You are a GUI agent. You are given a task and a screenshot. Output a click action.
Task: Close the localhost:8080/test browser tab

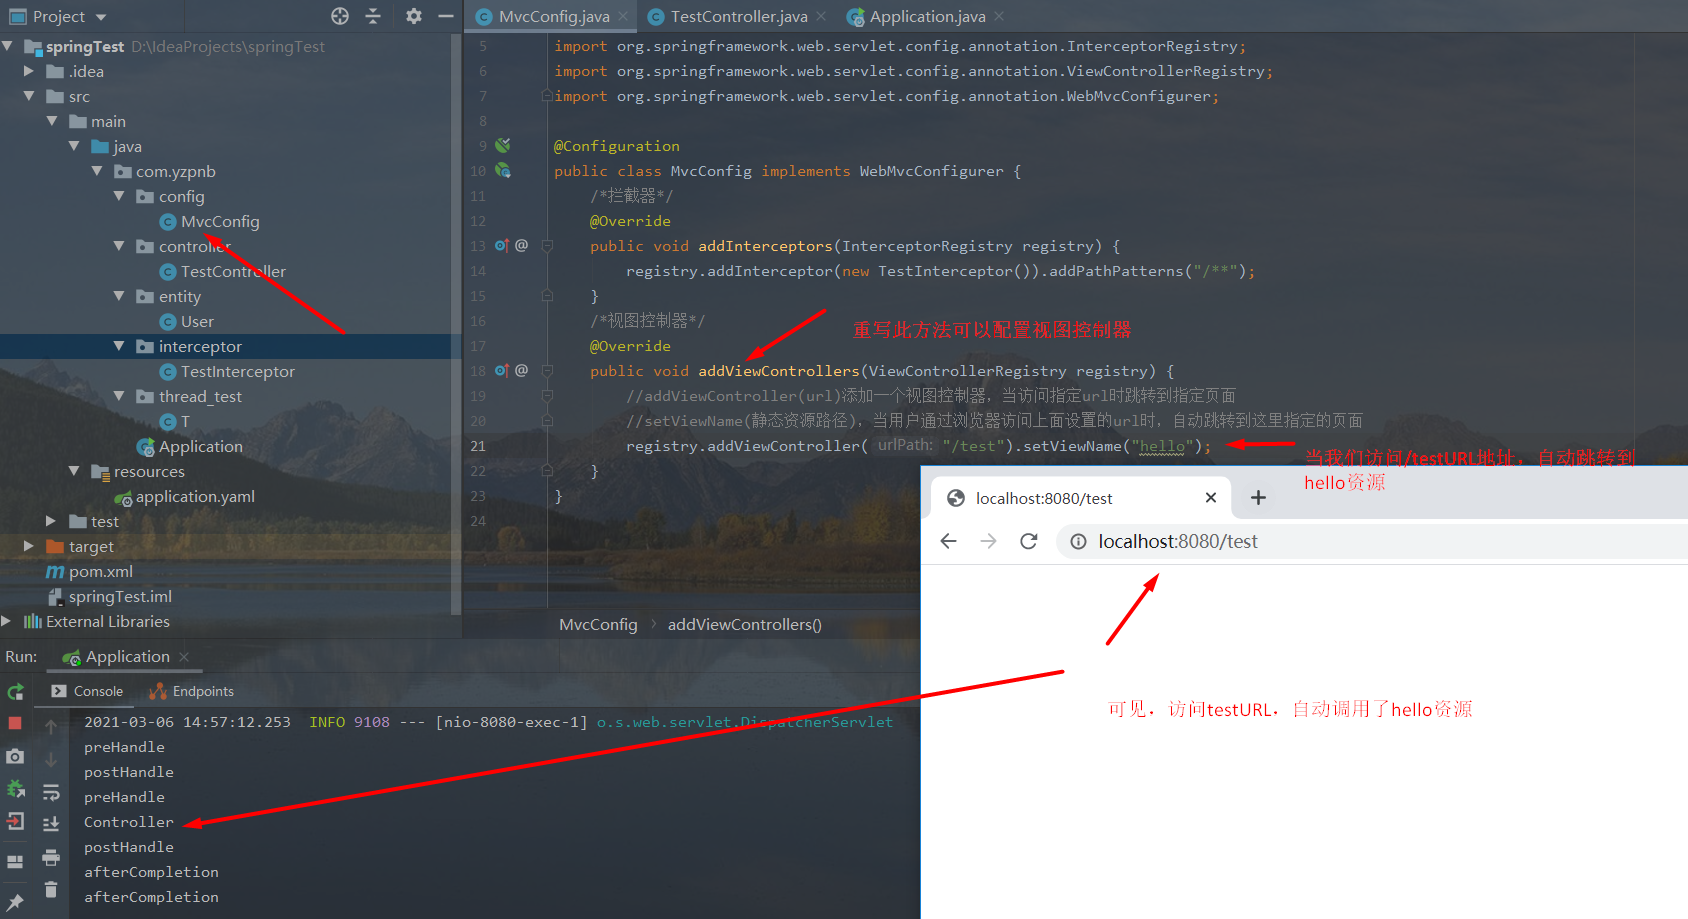point(1211,498)
